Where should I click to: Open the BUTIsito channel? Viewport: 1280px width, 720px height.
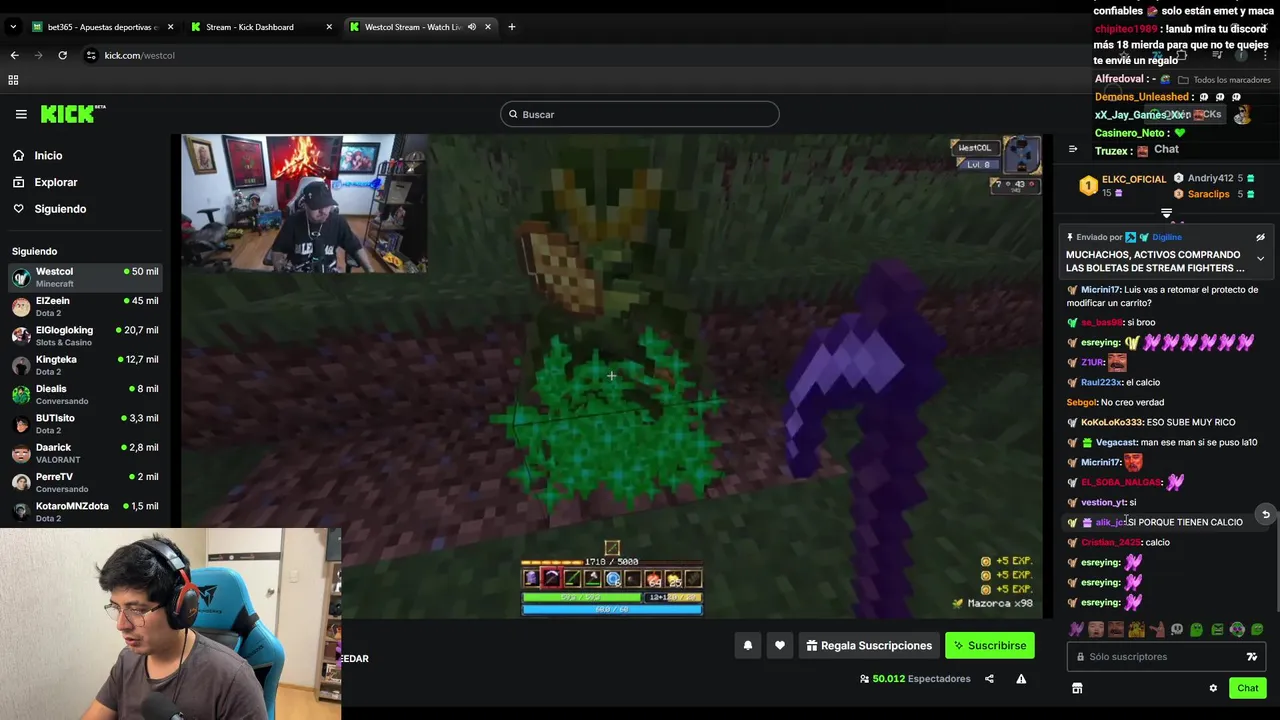tap(85, 424)
